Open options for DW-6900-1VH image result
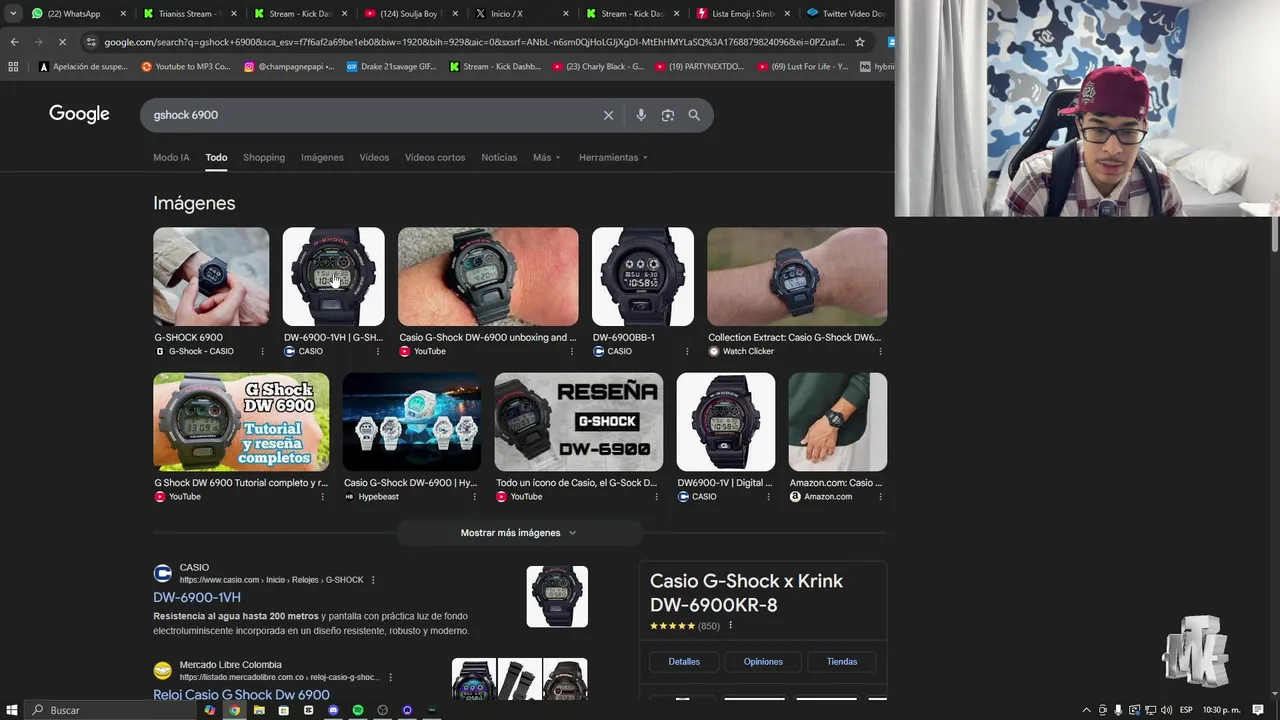Image resolution: width=1280 pixels, height=720 pixels. pos(378,351)
